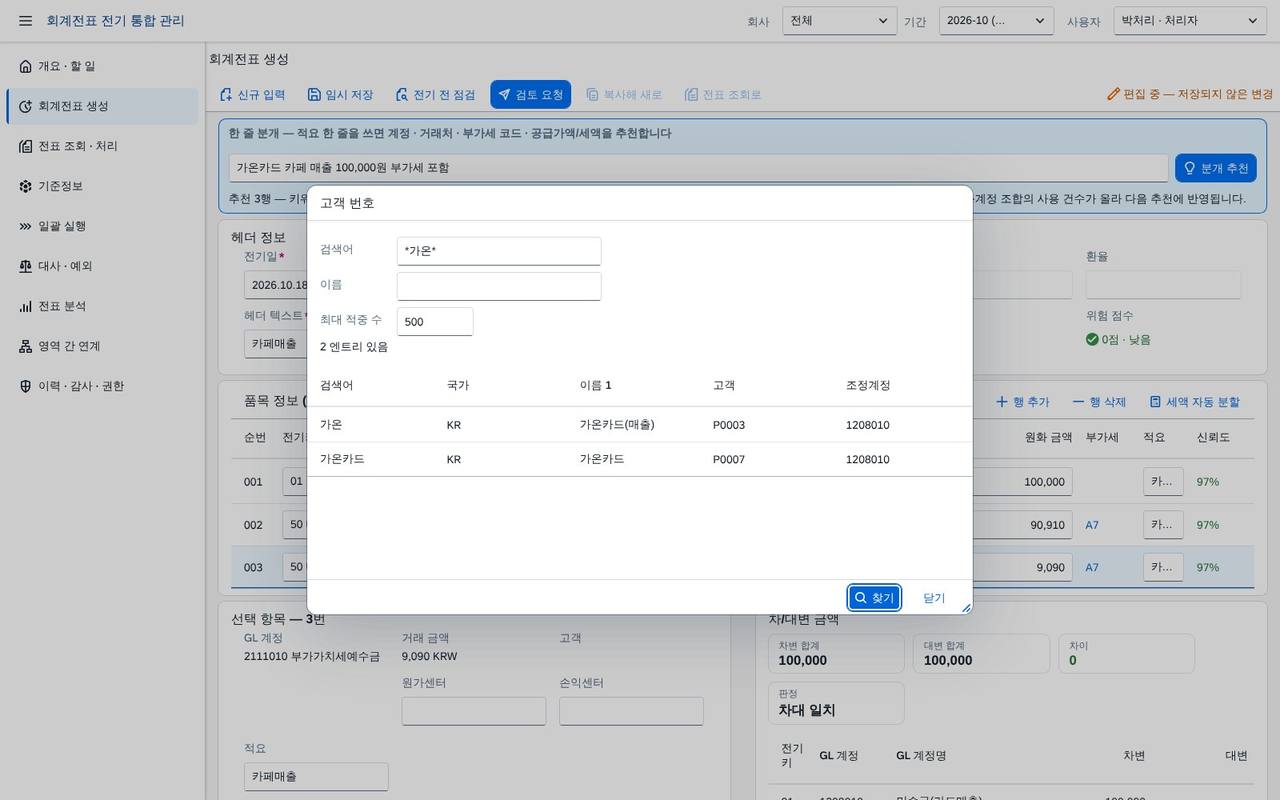
Task: Click the 이름 input in customer dialog
Action: point(499,286)
